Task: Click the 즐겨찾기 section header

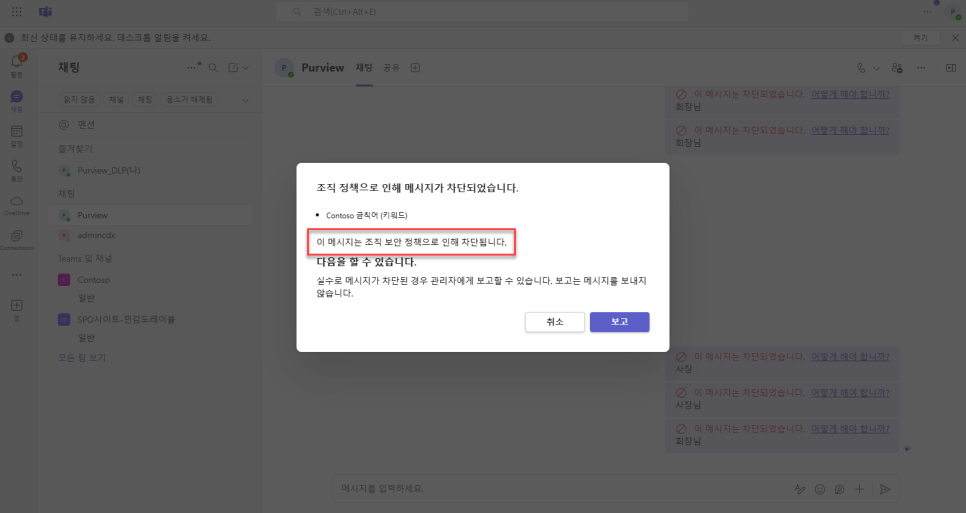Action: (75, 149)
